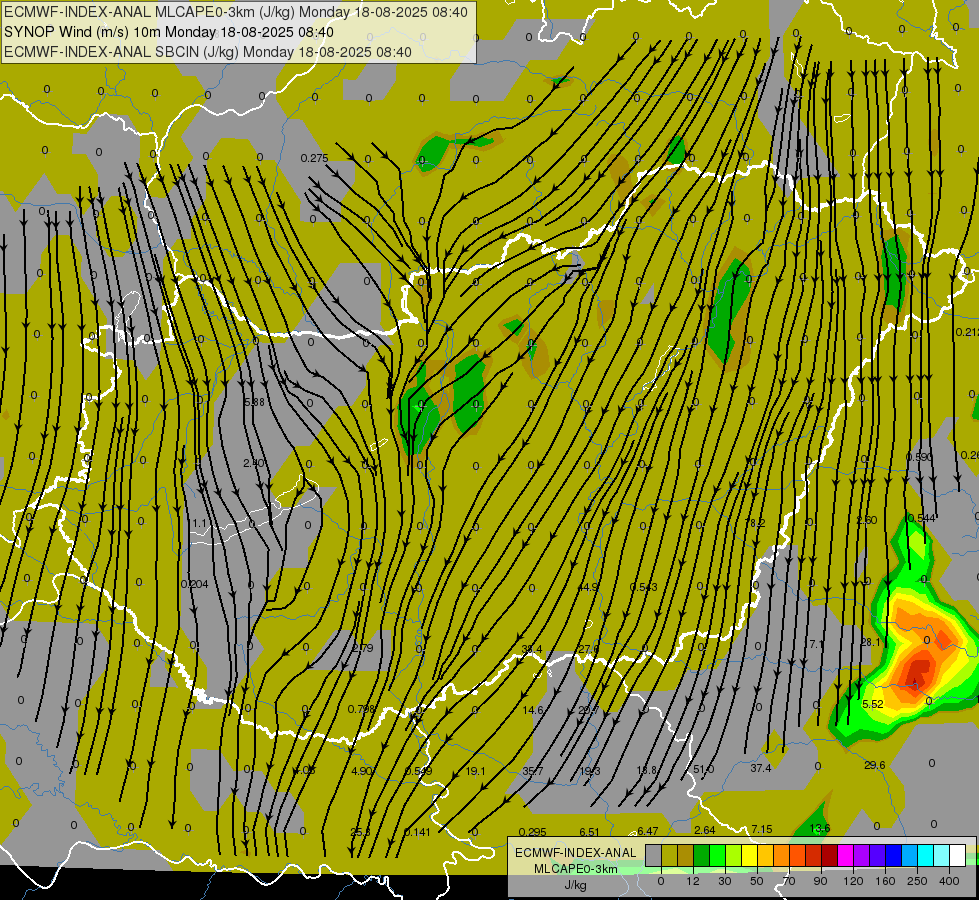Click legend tick label '160'
Image resolution: width=979 pixels, height=900 pixels.
885,881
